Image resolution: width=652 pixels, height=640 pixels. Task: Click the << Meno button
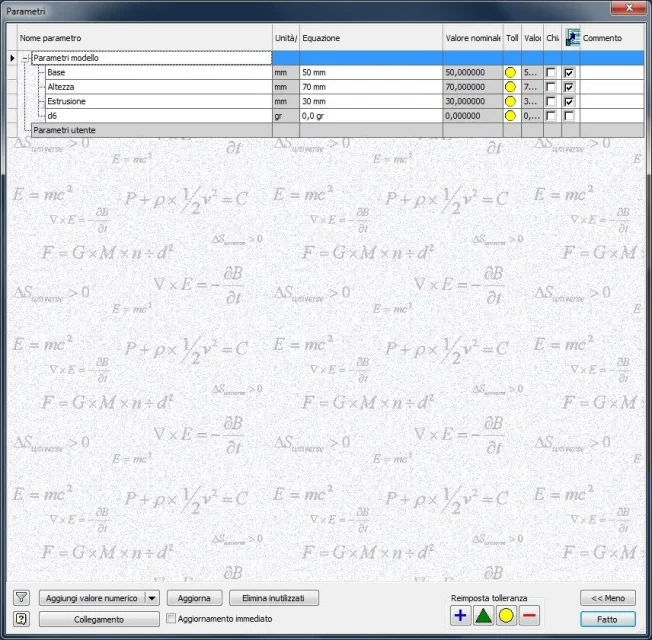[x=608, y=598]
